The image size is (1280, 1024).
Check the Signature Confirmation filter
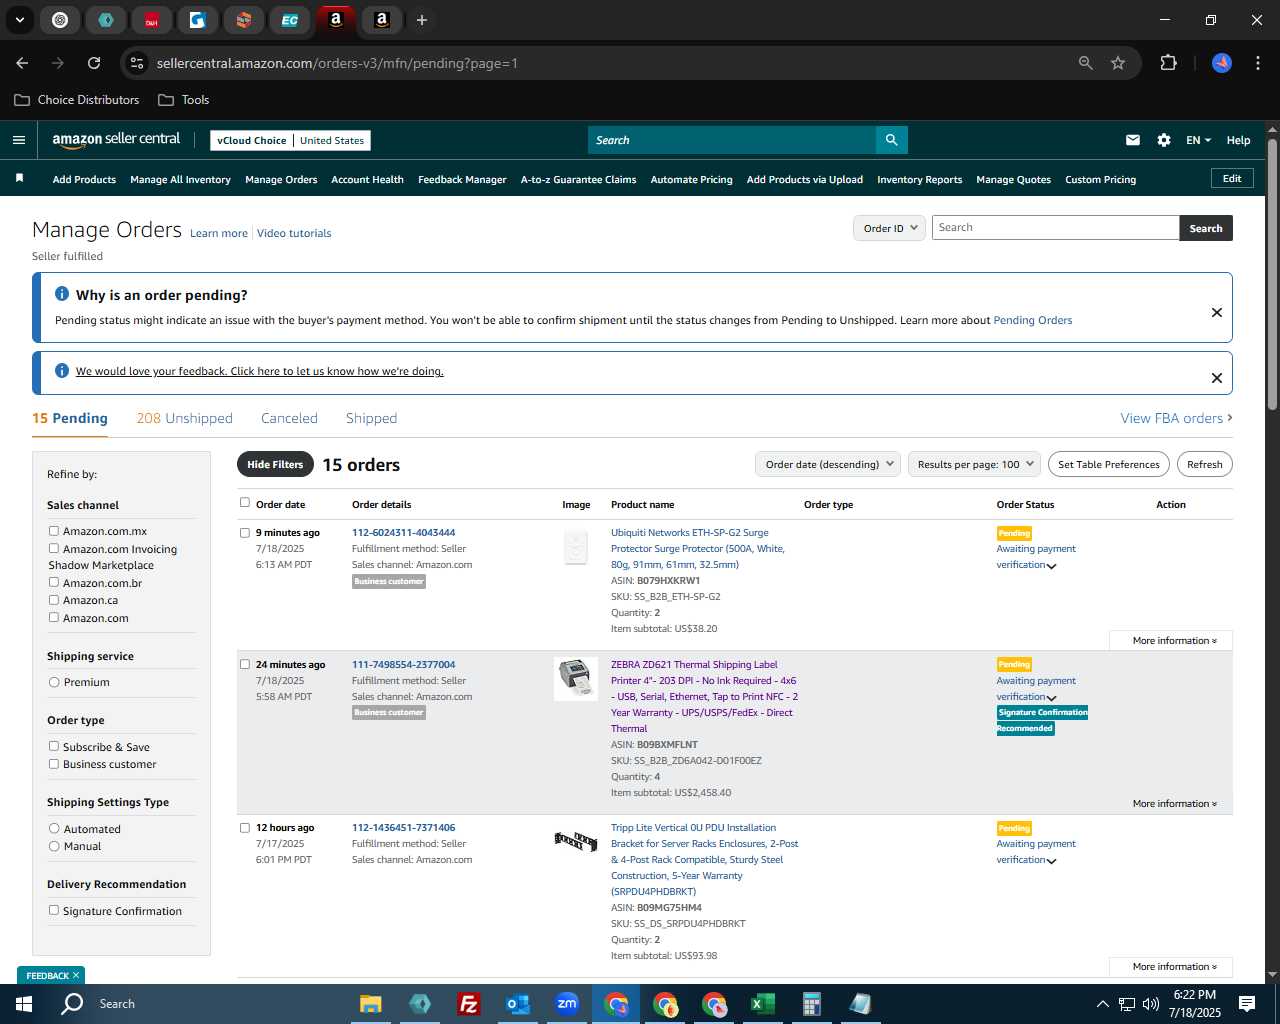(54, 910)
